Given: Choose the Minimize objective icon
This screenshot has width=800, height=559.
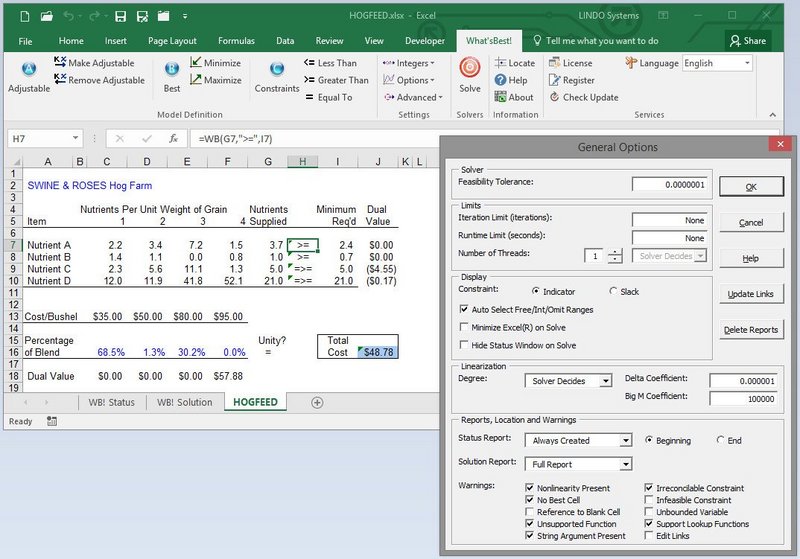Looking at the screenshot, I should coord(195,62).
